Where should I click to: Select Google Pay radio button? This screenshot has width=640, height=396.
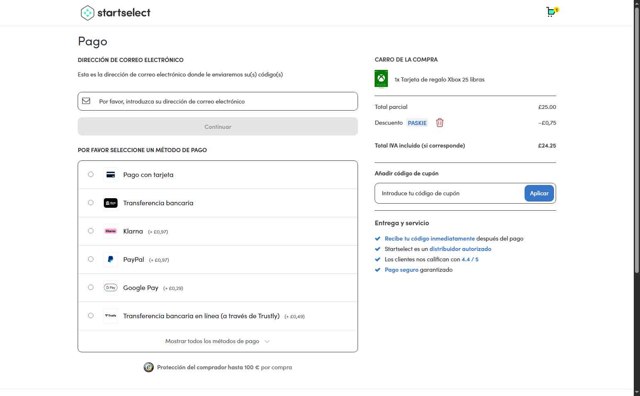[91, 287]
